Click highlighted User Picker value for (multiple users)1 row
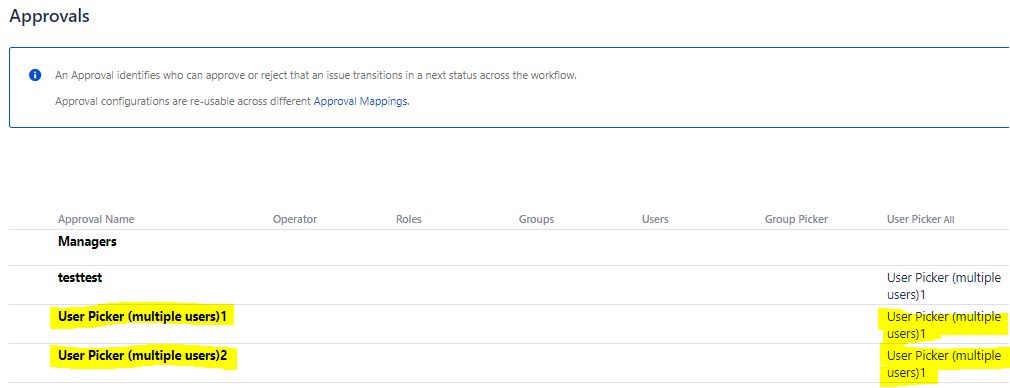 (944, 325)
